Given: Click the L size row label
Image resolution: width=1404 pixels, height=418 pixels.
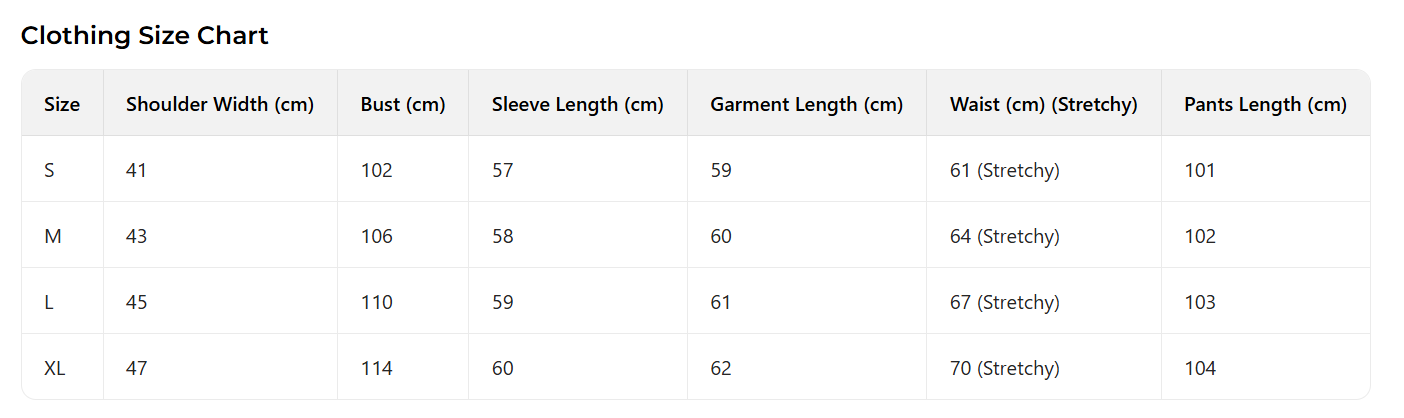Looking at the screenshot, I should click(49, 302).
